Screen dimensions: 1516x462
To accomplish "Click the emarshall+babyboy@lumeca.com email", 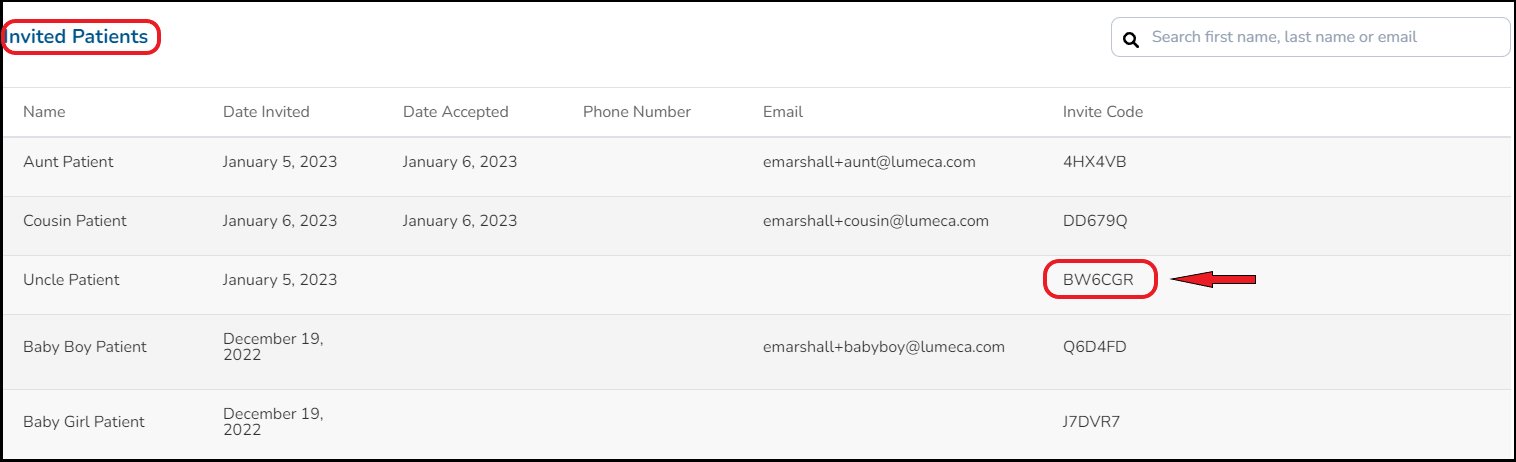I will click(883, 347).
